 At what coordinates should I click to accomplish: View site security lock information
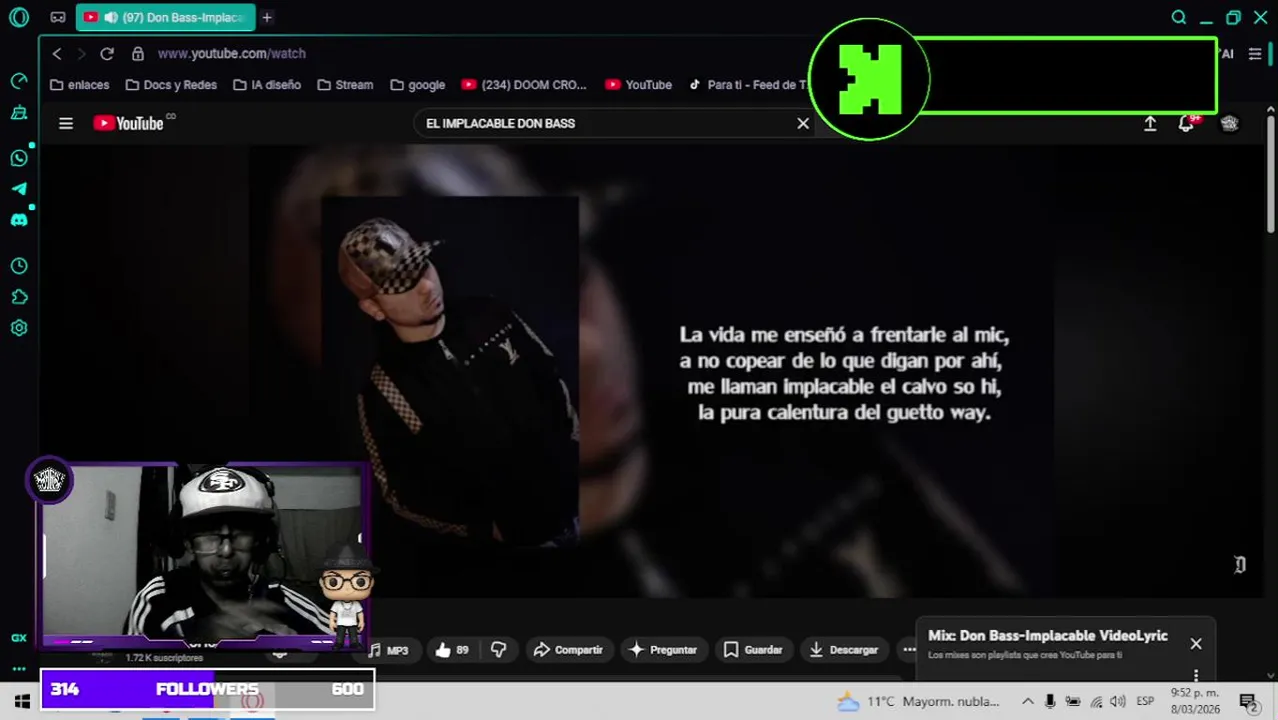click(138, 54)
